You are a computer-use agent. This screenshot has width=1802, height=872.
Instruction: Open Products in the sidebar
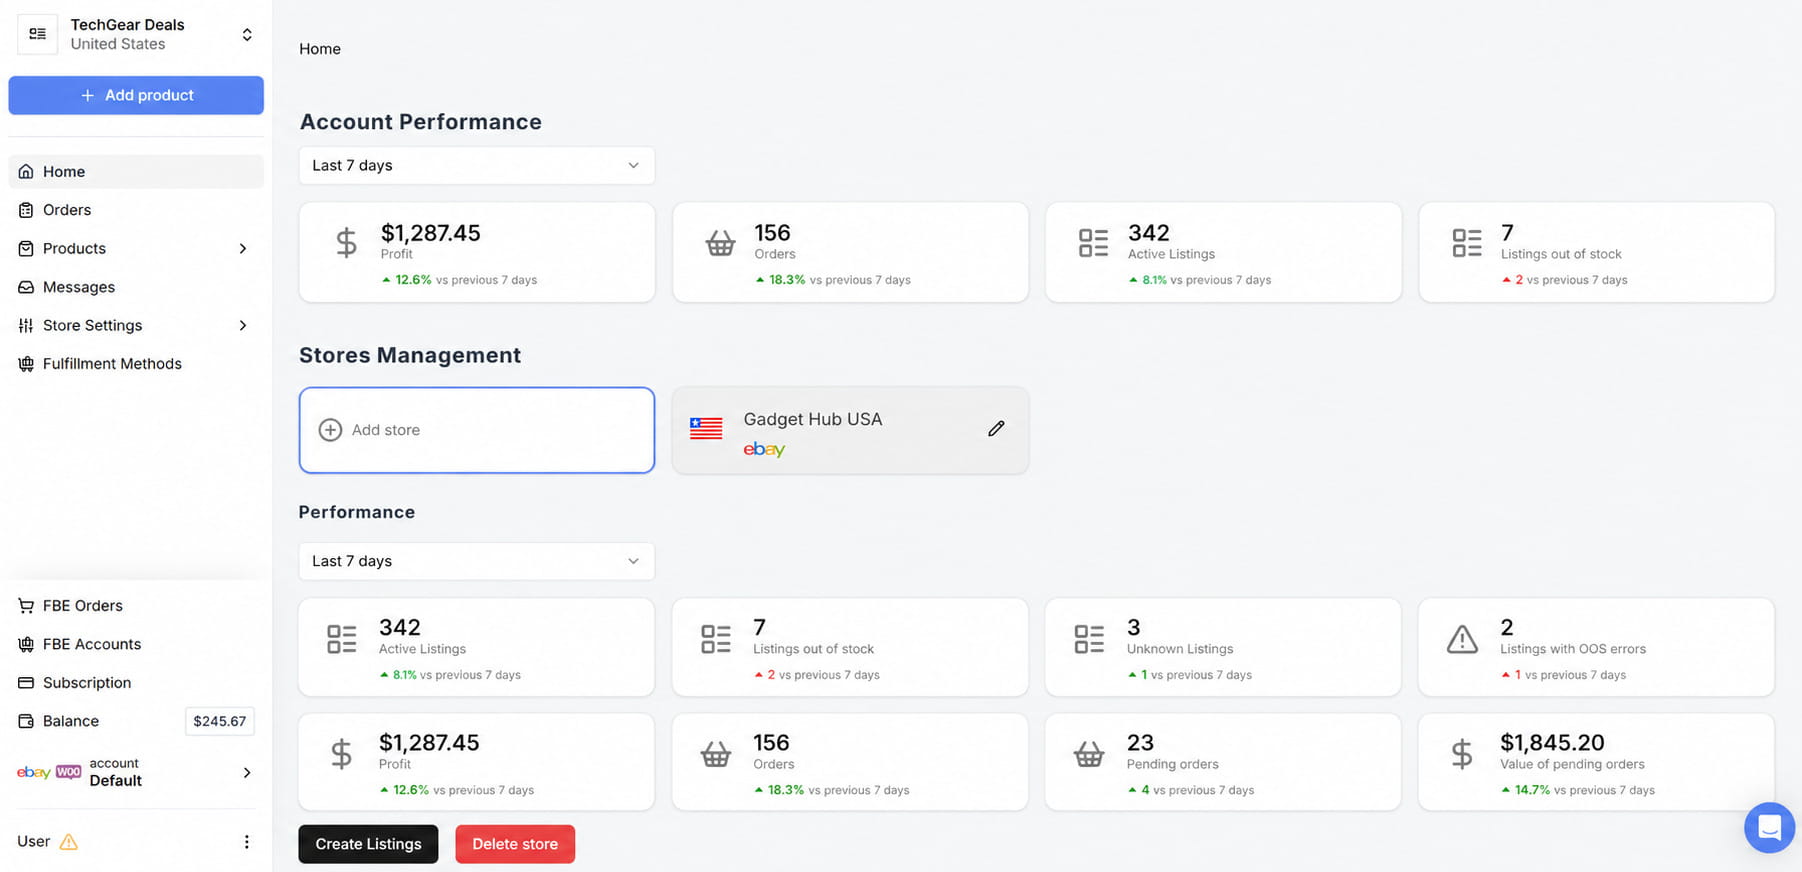point(136,248)
